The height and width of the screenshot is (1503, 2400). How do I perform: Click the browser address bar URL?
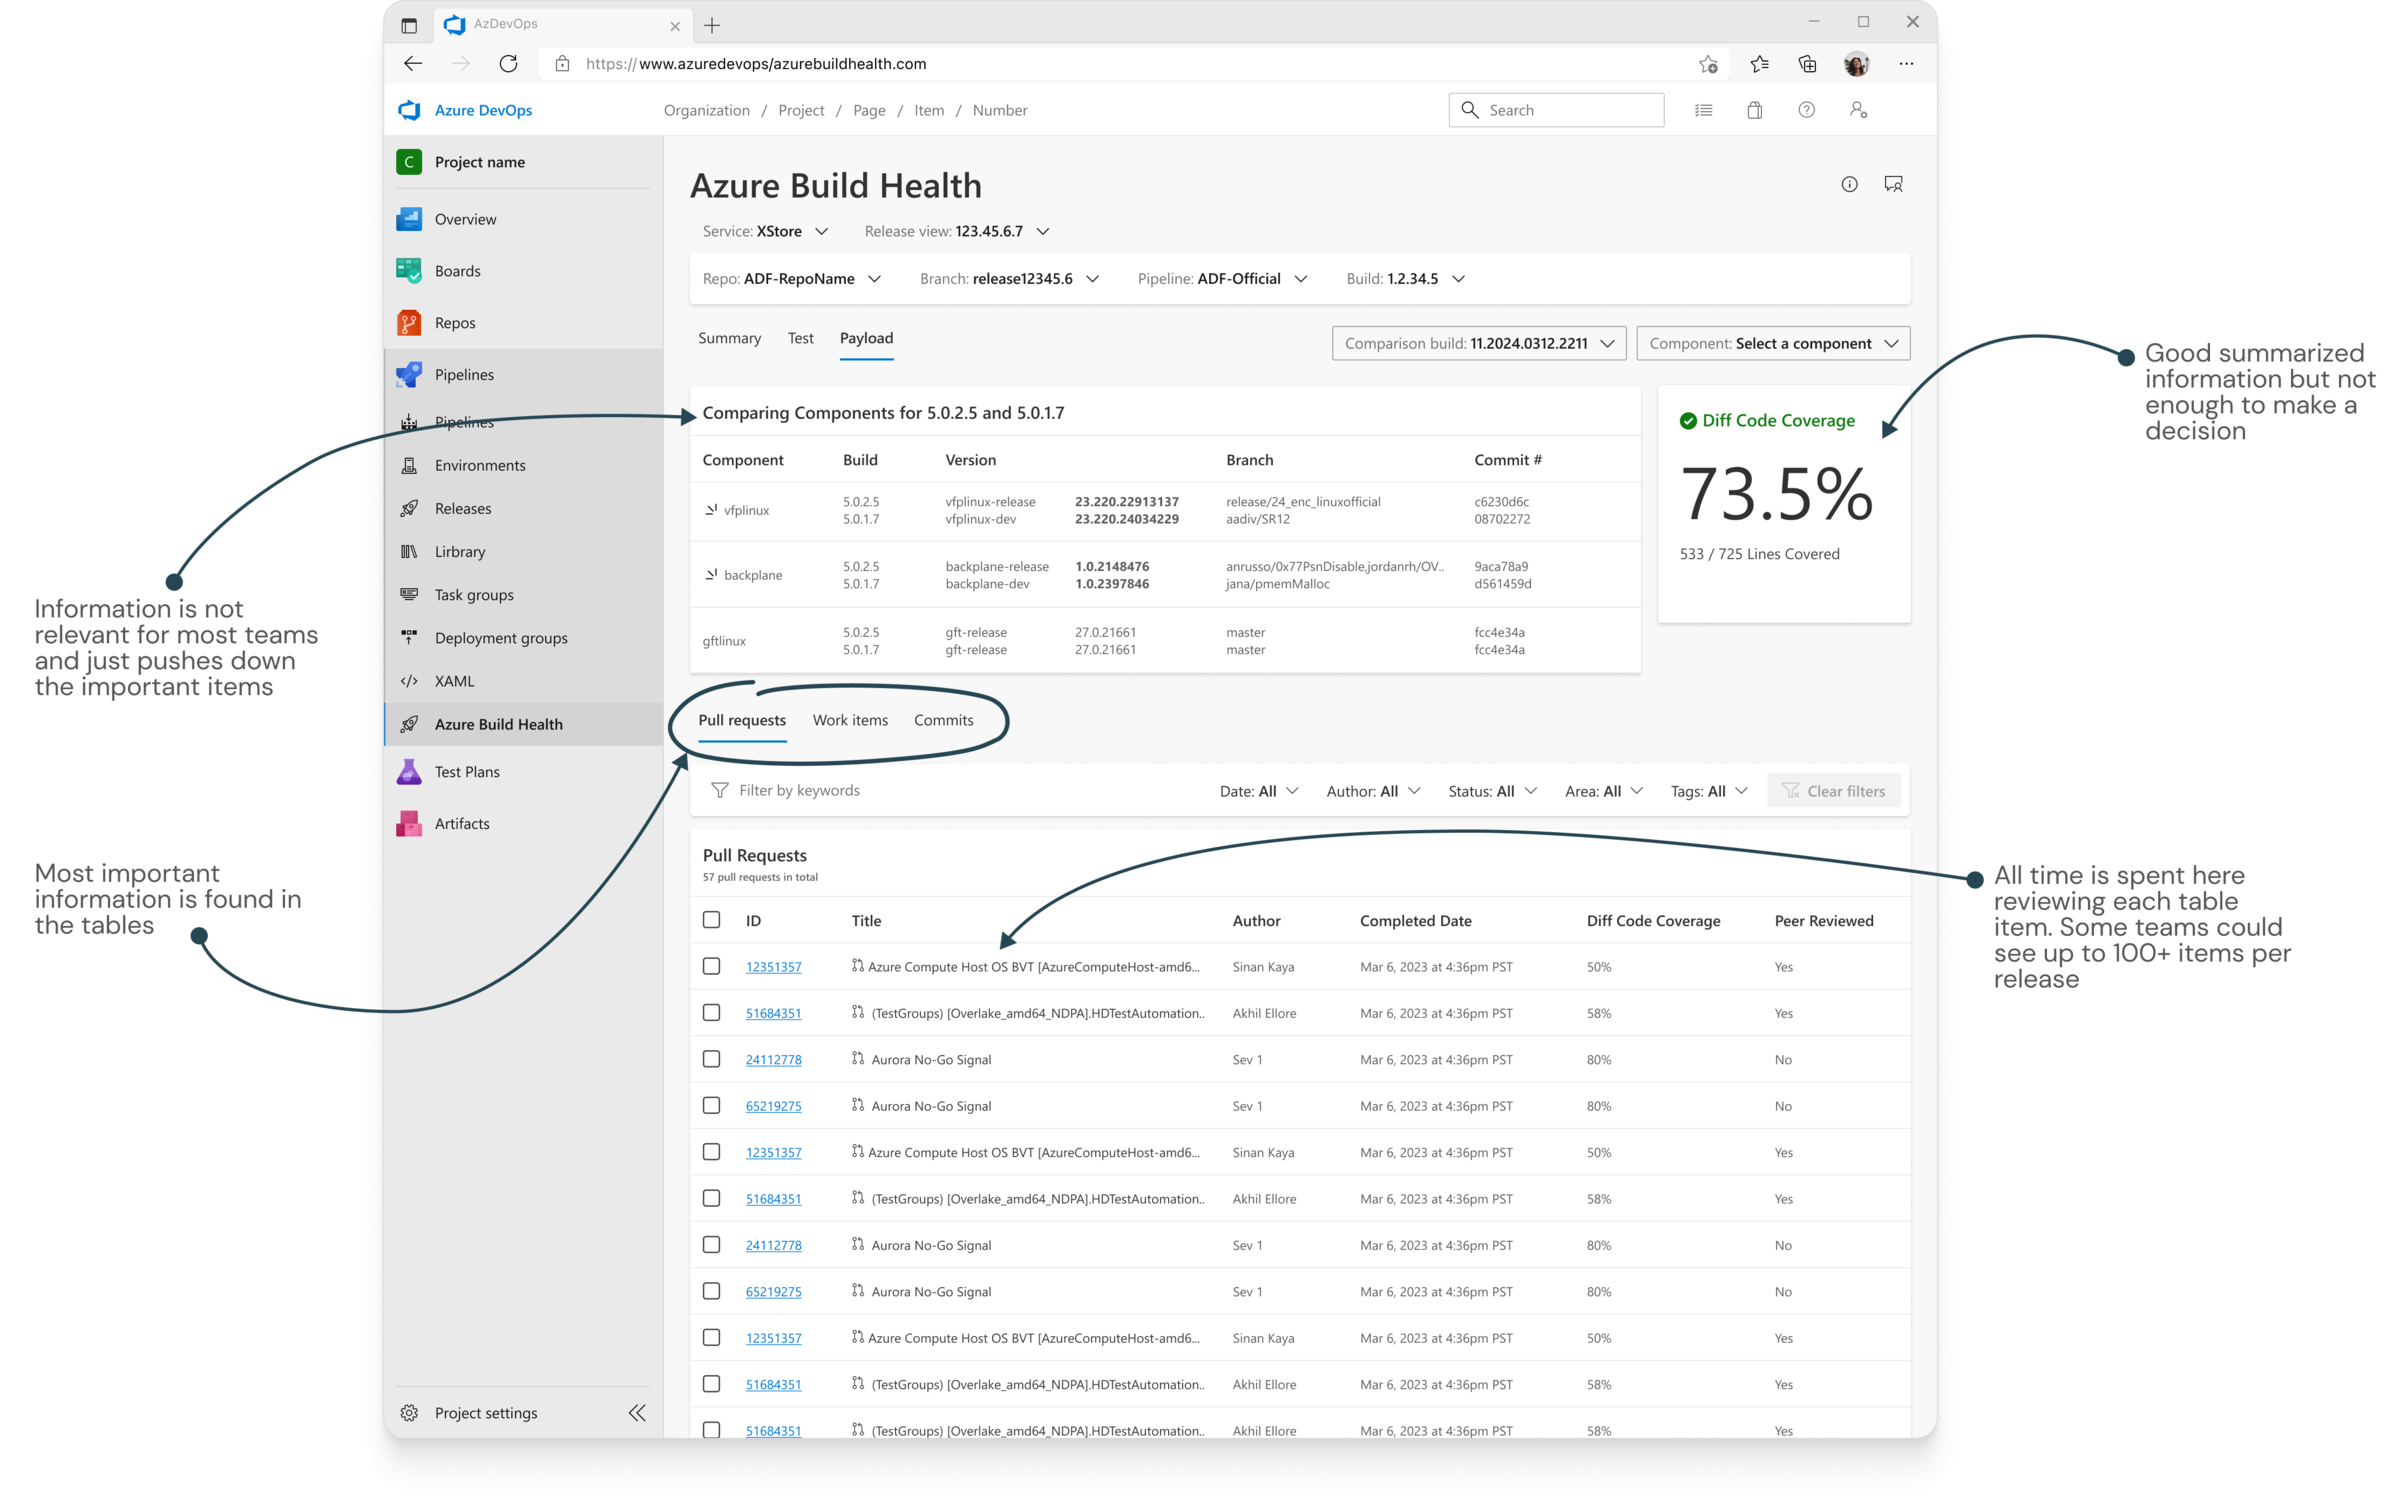point(756,63)
